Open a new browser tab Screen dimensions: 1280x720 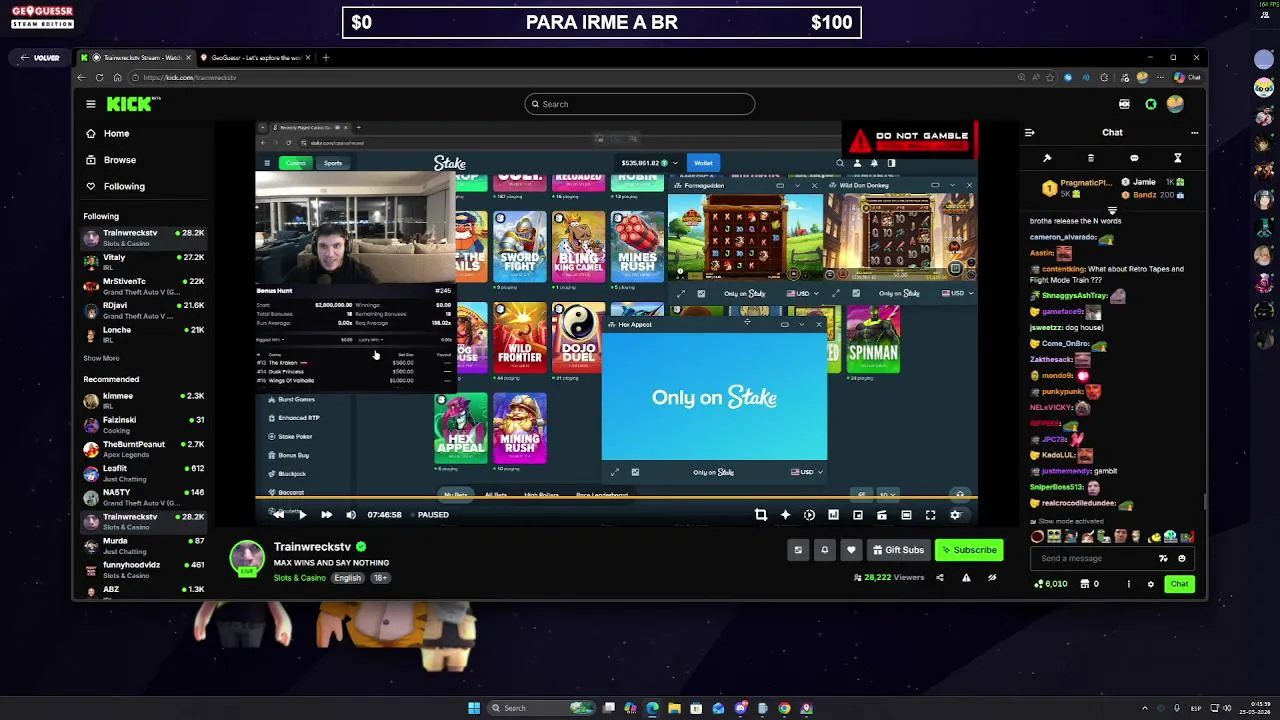[x=325, y=58]
